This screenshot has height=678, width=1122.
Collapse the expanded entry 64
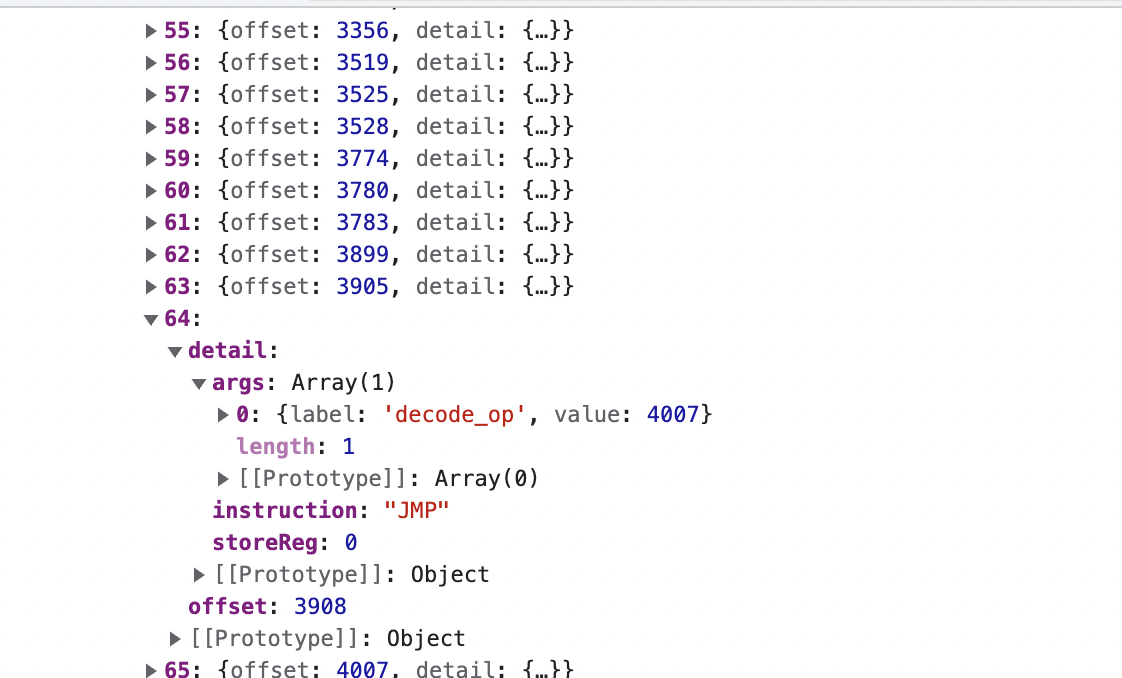pos(151,320)
